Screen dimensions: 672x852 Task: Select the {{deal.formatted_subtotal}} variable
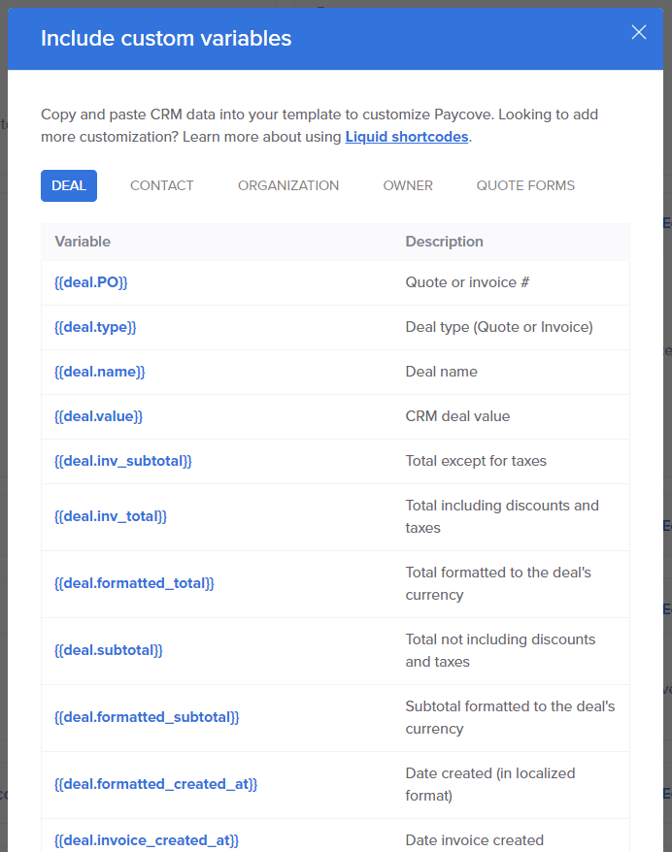147,717
